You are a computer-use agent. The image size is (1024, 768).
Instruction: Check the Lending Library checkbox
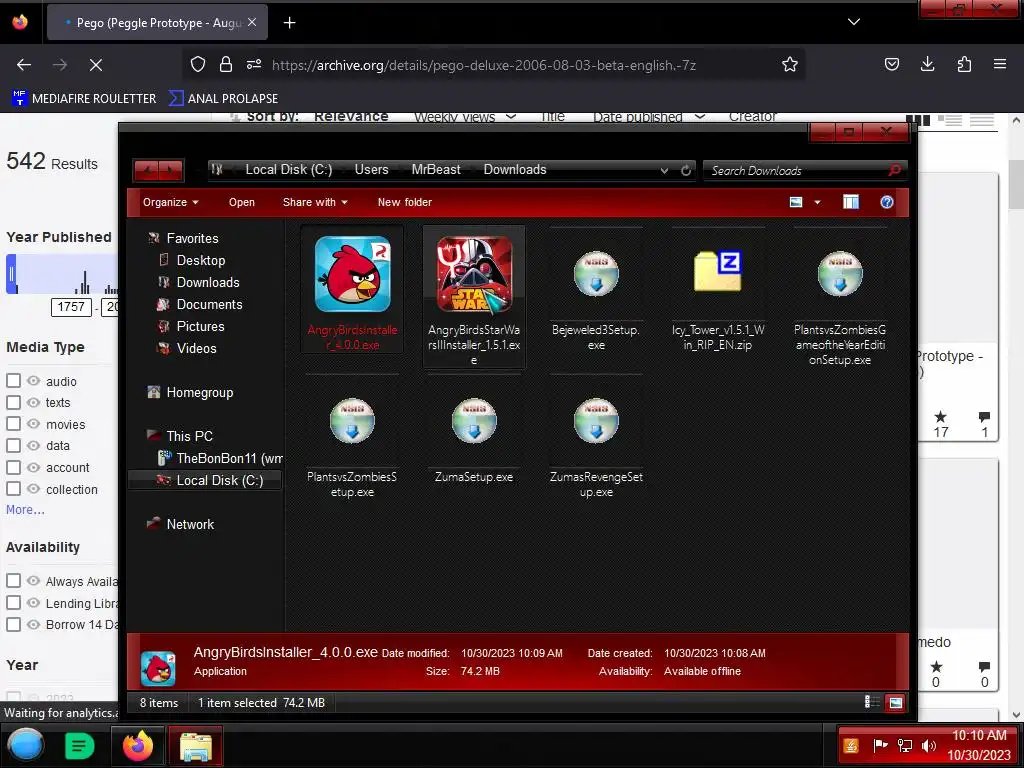(13, 603)
